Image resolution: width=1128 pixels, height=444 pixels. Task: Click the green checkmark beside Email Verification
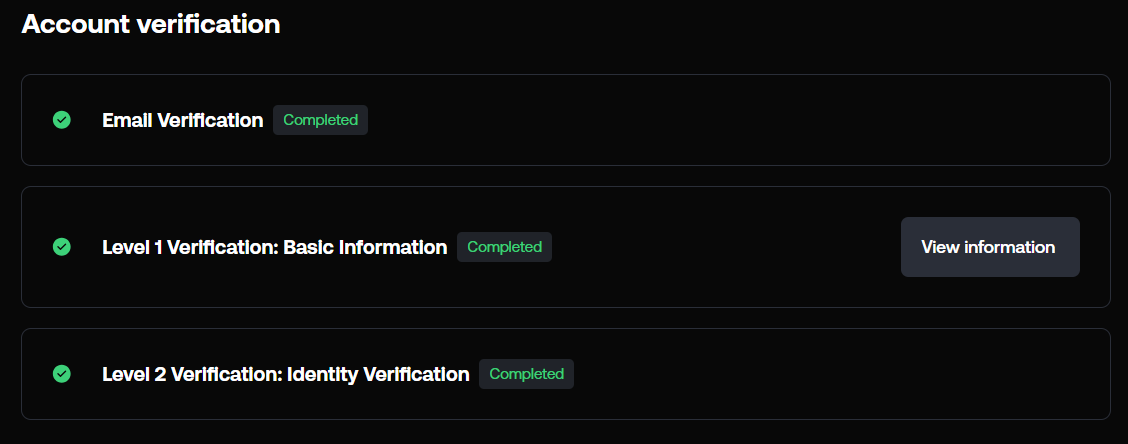62,120
